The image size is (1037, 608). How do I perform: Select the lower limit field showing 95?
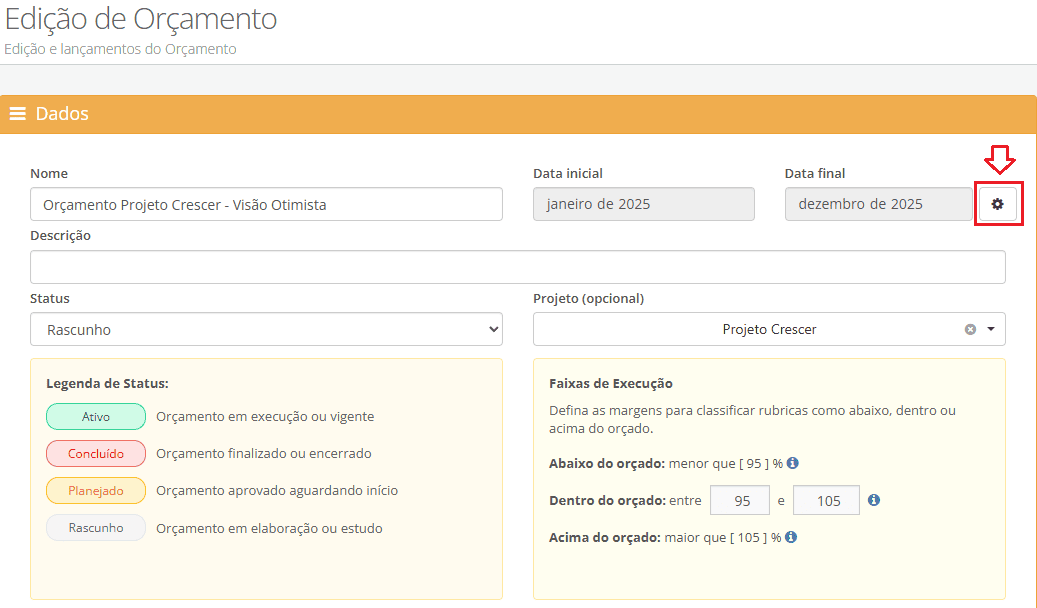tap(739, 500)
